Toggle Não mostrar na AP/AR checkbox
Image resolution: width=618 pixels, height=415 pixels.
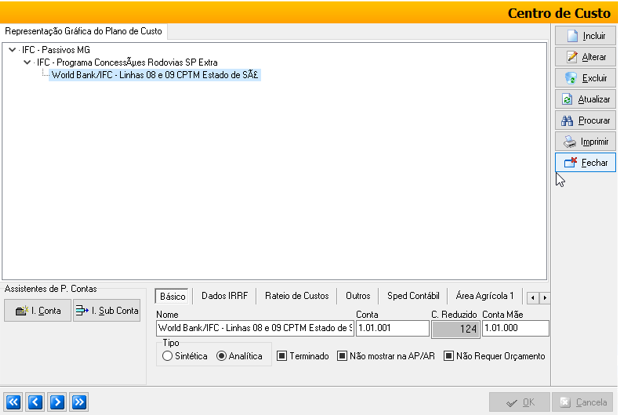point(342,356)
